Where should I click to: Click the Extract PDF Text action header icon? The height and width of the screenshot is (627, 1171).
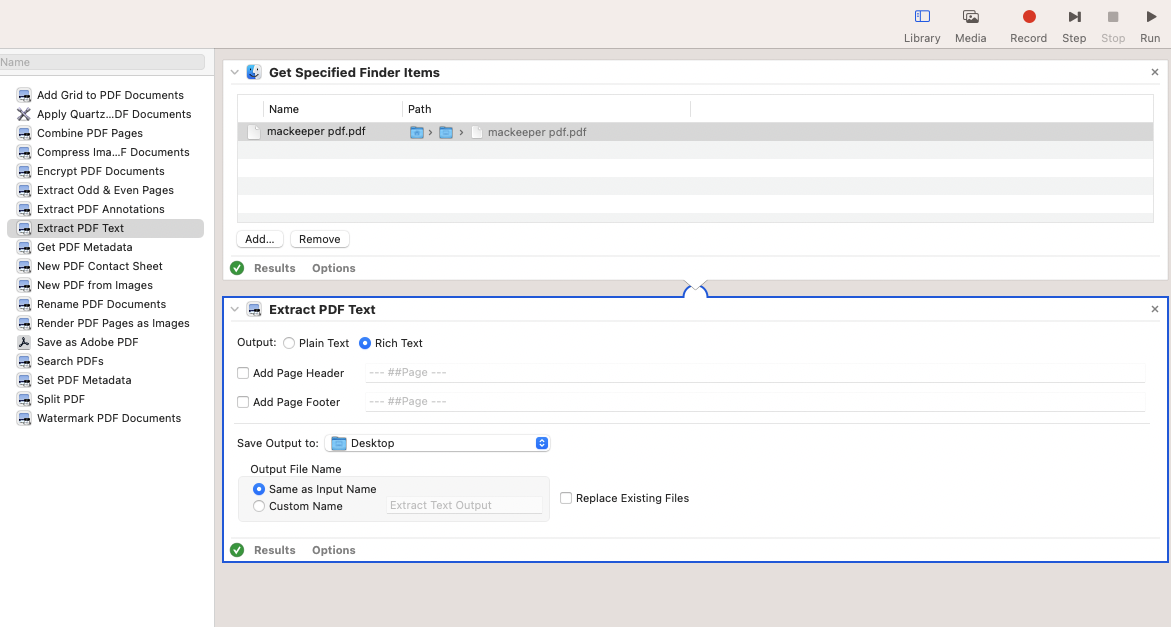tap(254, 310)
